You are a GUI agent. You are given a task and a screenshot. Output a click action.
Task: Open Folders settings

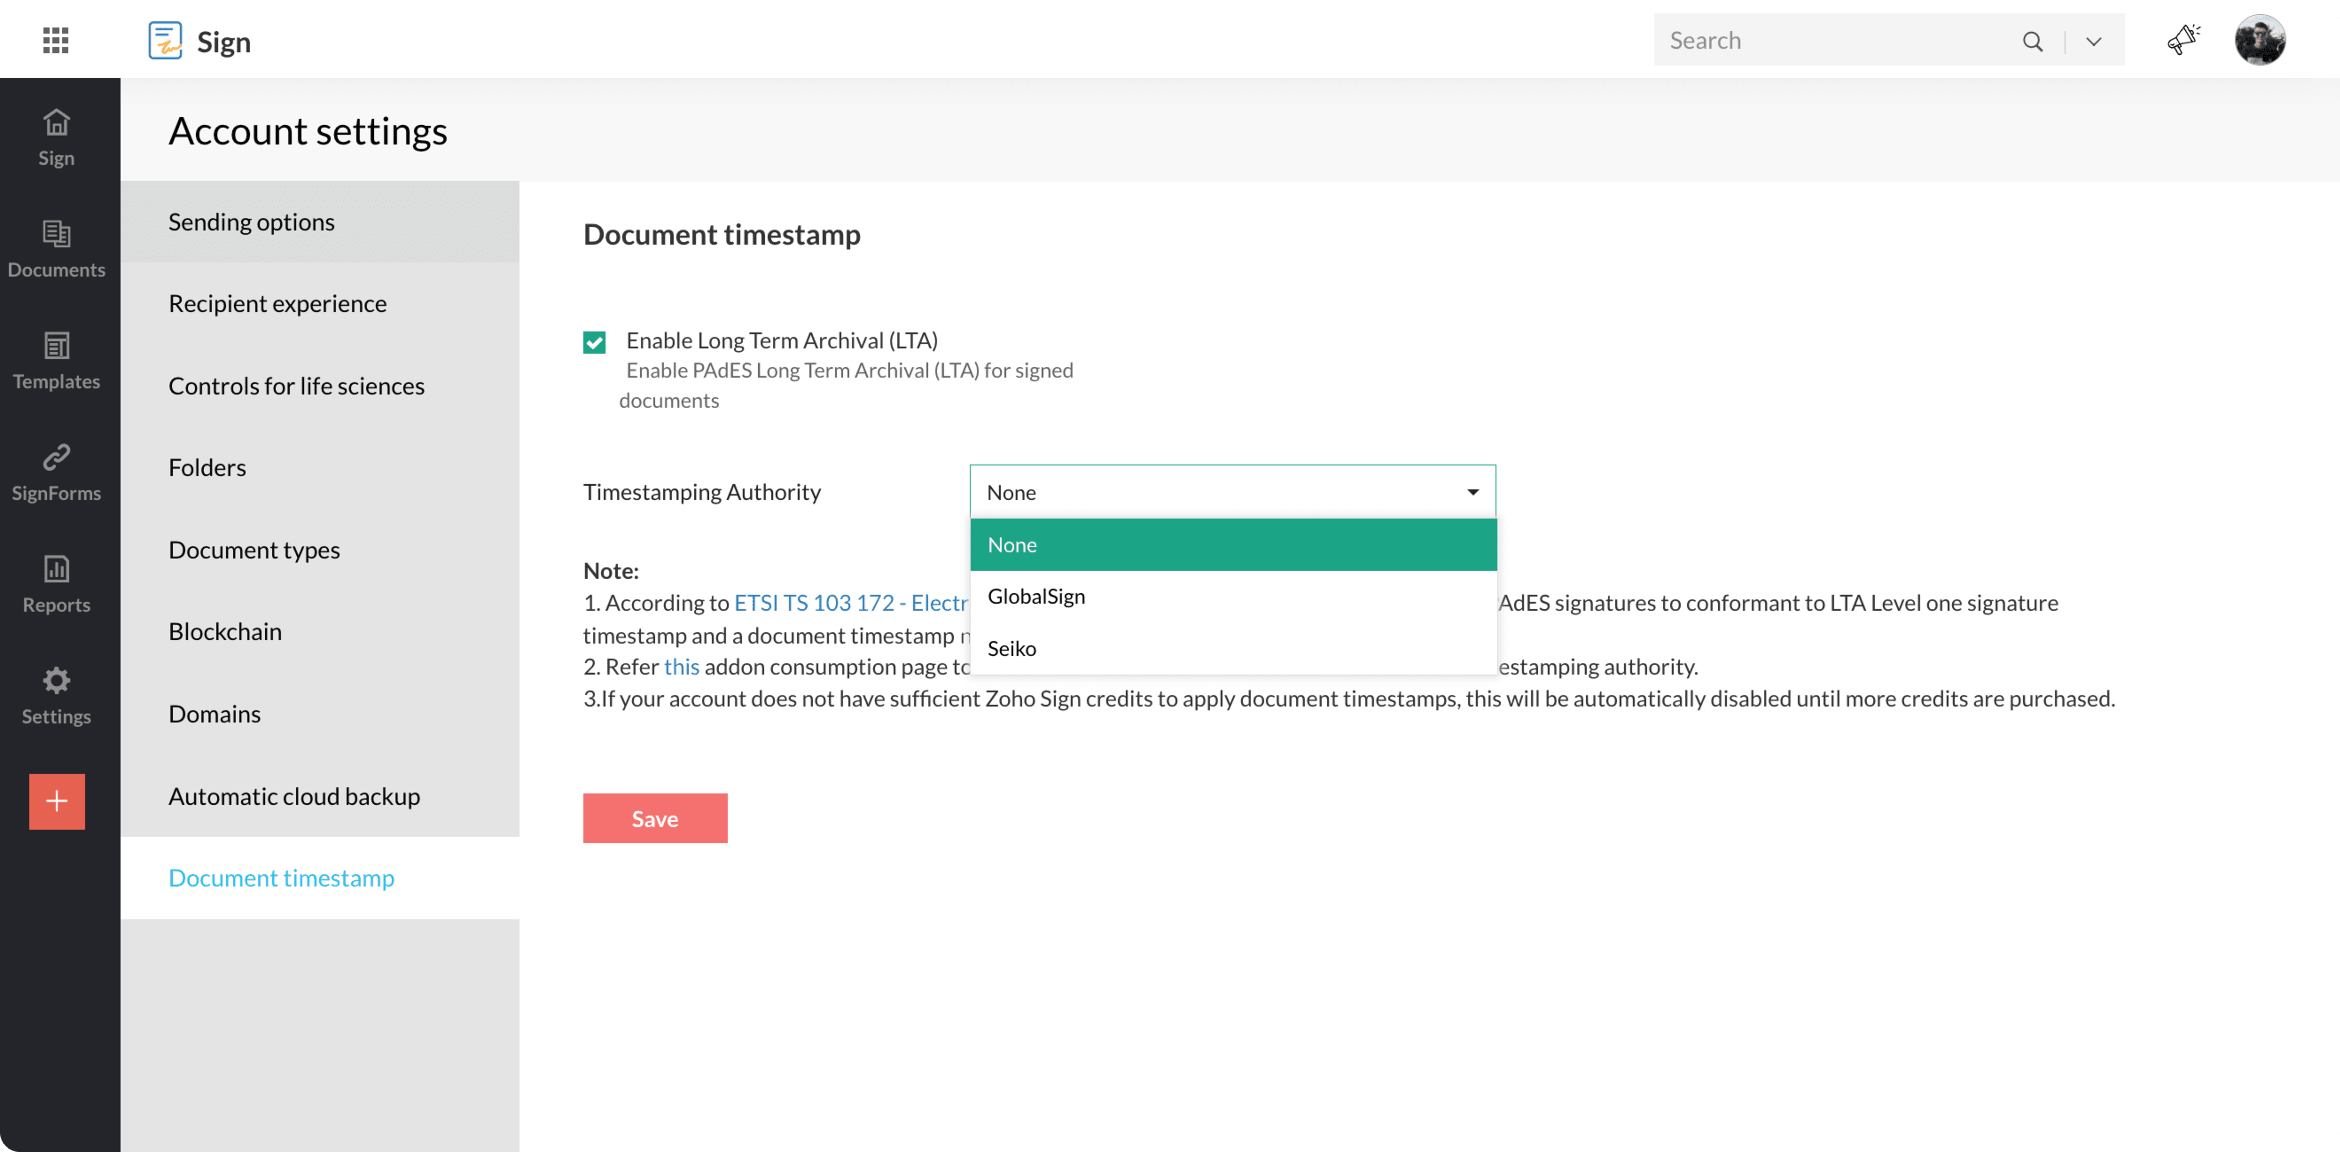tap(320, 468)
